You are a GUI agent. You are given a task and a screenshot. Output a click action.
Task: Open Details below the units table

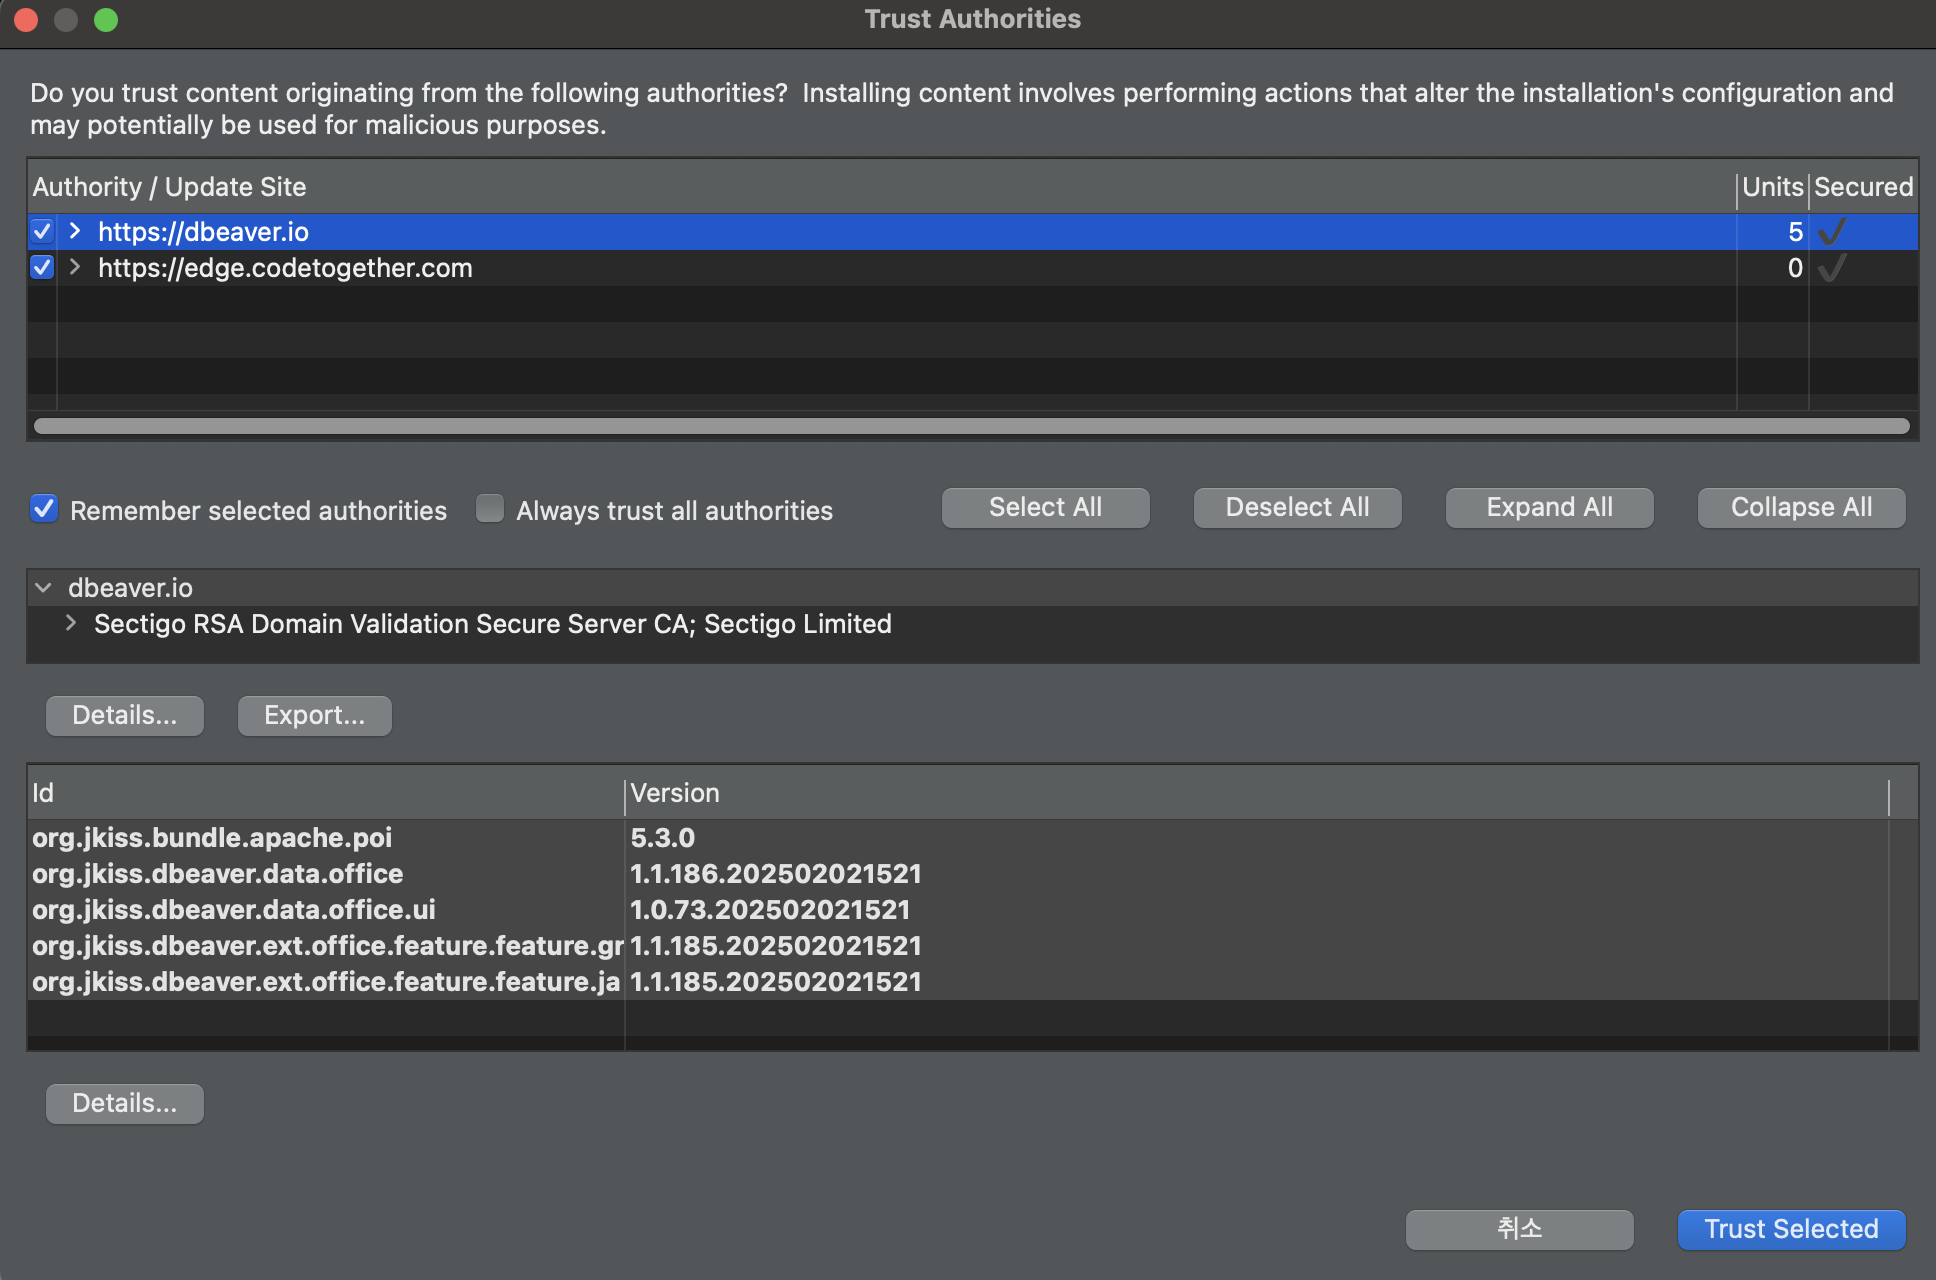[125, 1104]
